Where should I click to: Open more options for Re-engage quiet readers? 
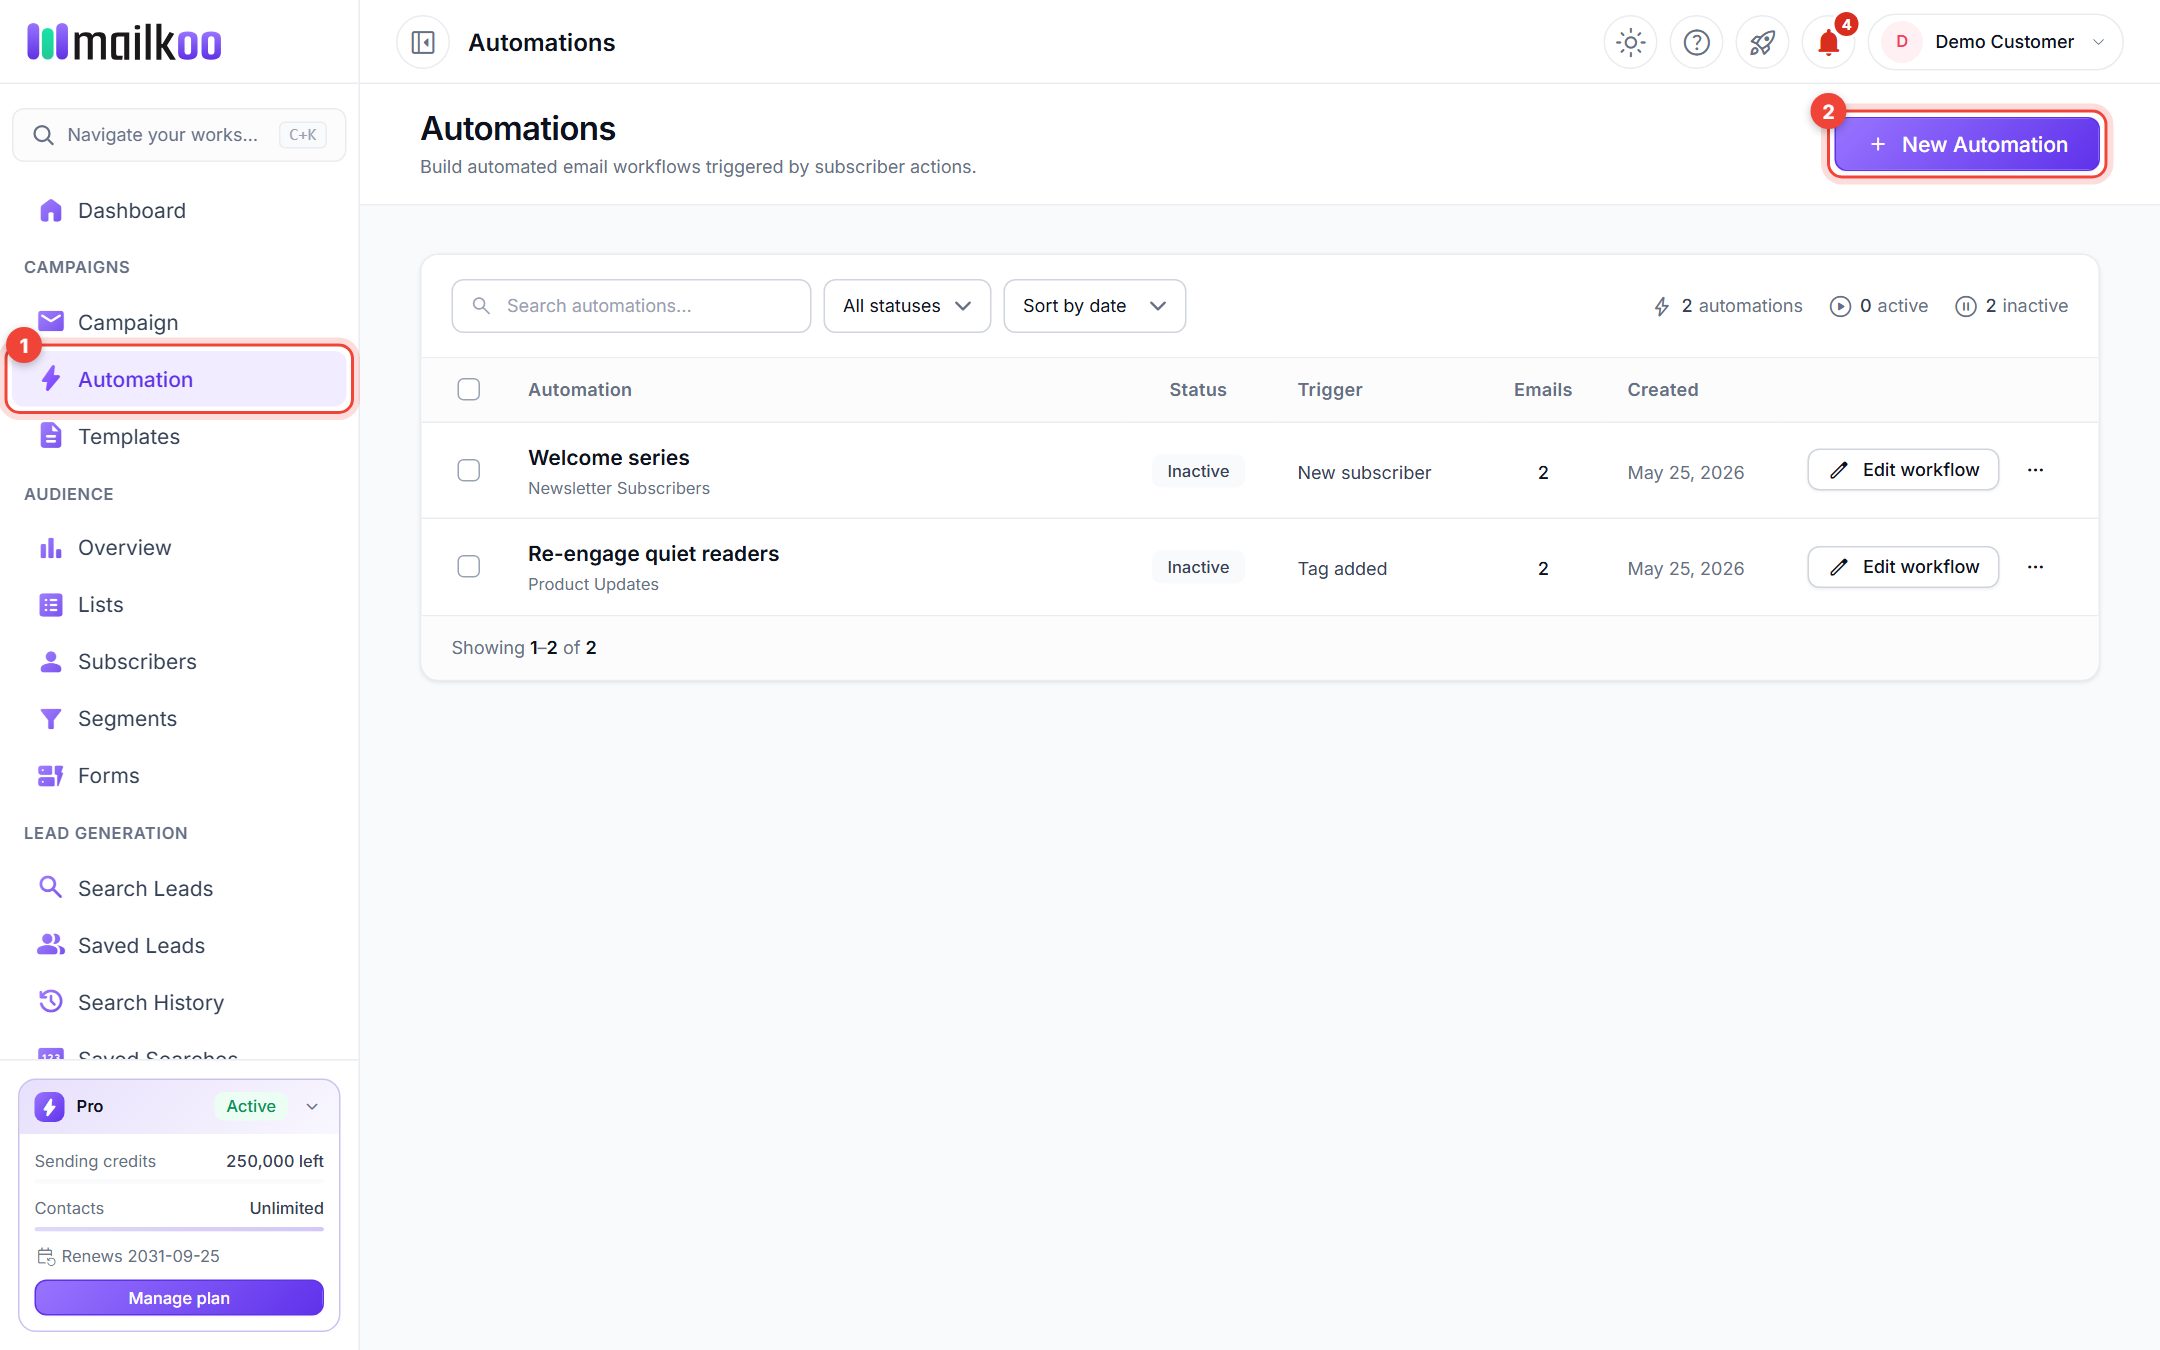point(2035,567)
